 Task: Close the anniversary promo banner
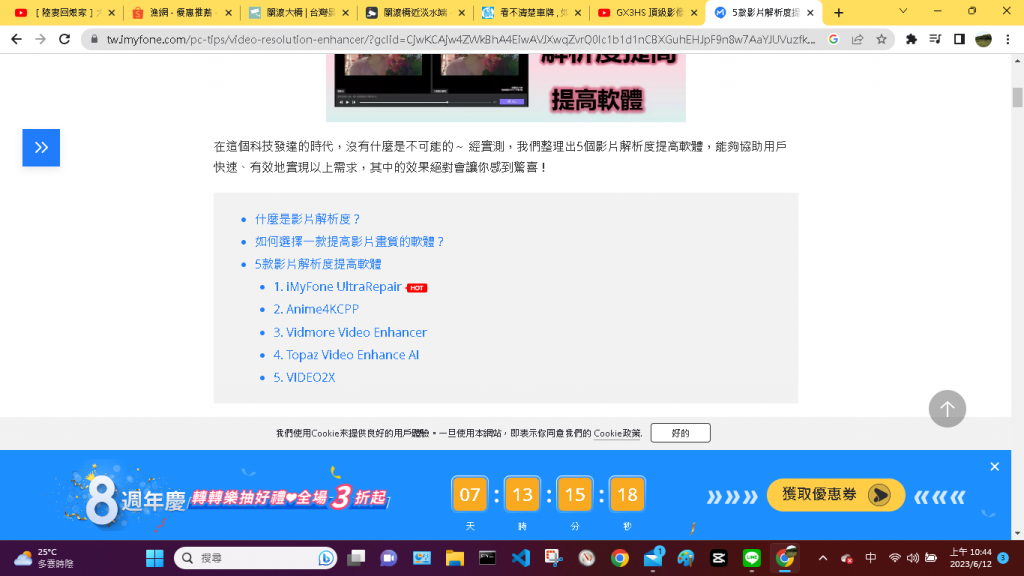click(994, 466)
